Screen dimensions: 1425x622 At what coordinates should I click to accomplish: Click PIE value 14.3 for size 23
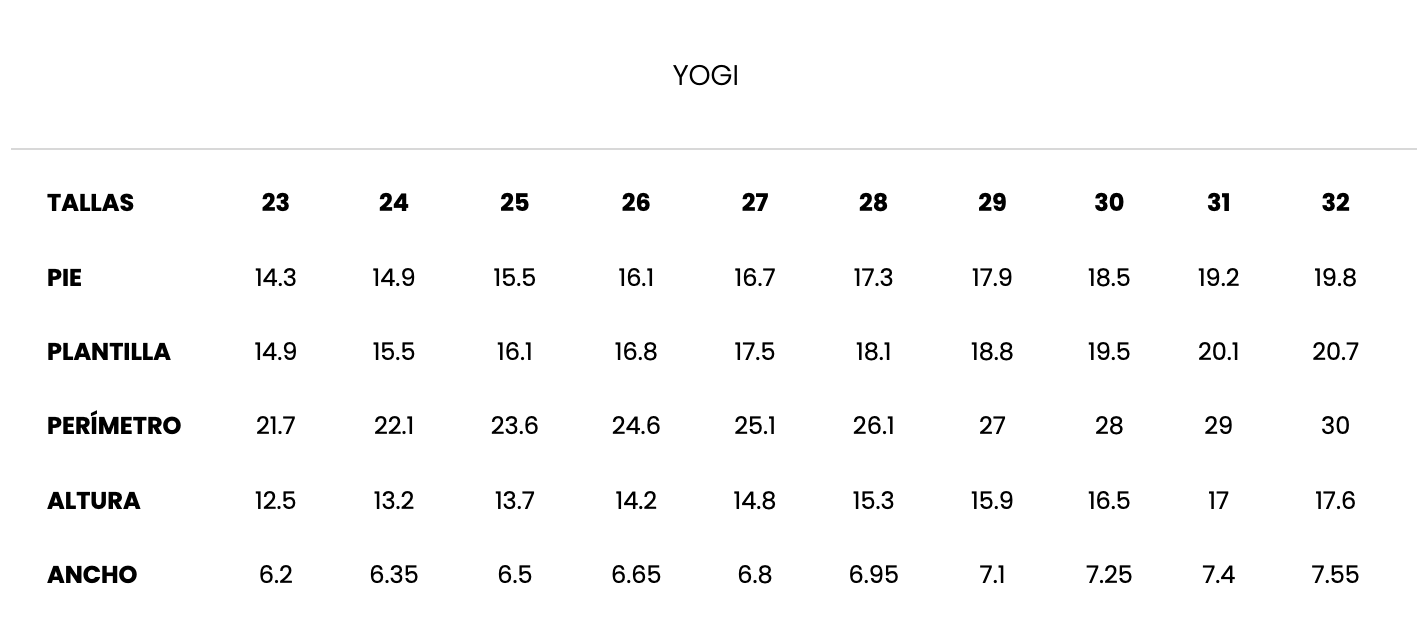[275, 278]
